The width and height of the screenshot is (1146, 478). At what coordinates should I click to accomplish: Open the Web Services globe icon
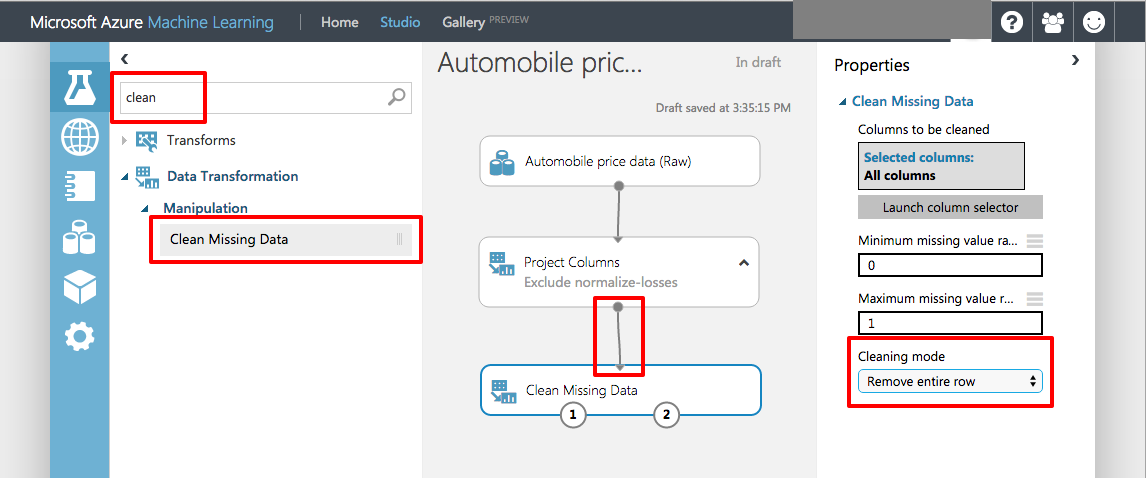tap(80, 137)
